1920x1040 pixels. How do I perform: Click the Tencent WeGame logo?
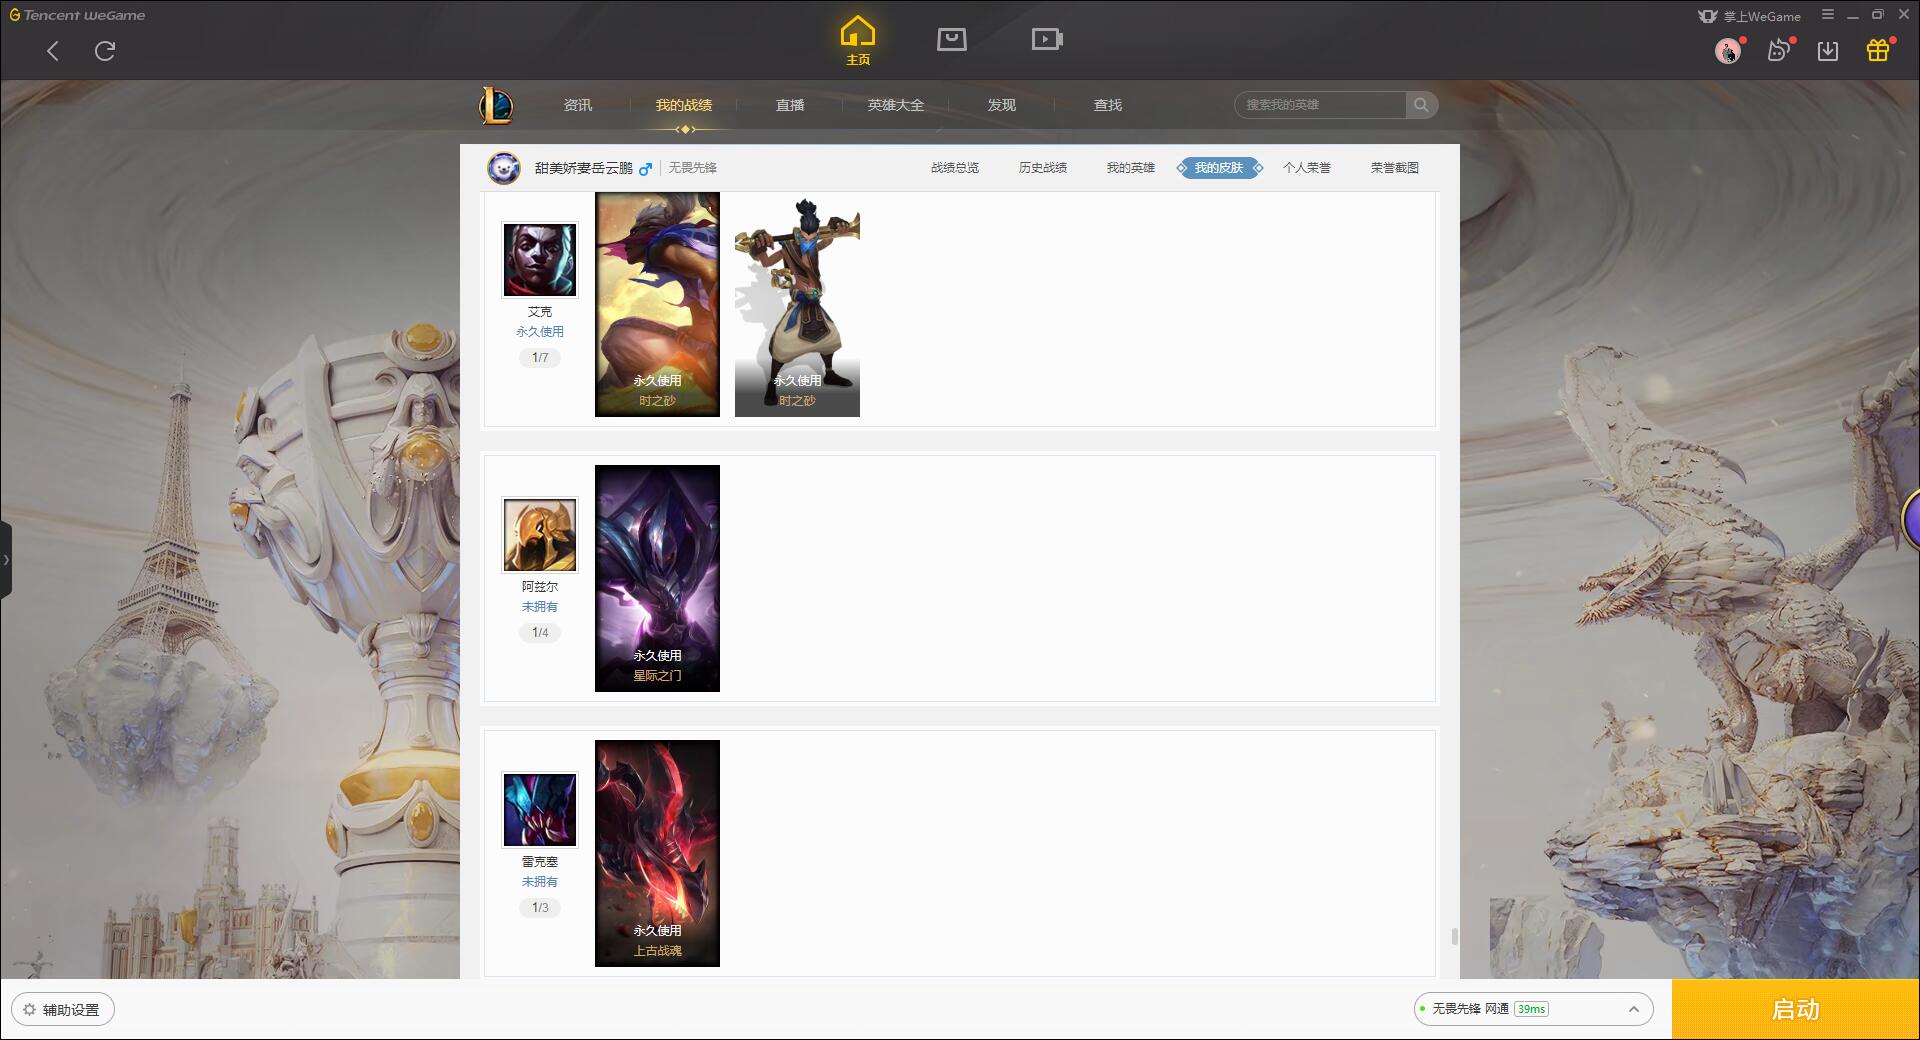77,15
